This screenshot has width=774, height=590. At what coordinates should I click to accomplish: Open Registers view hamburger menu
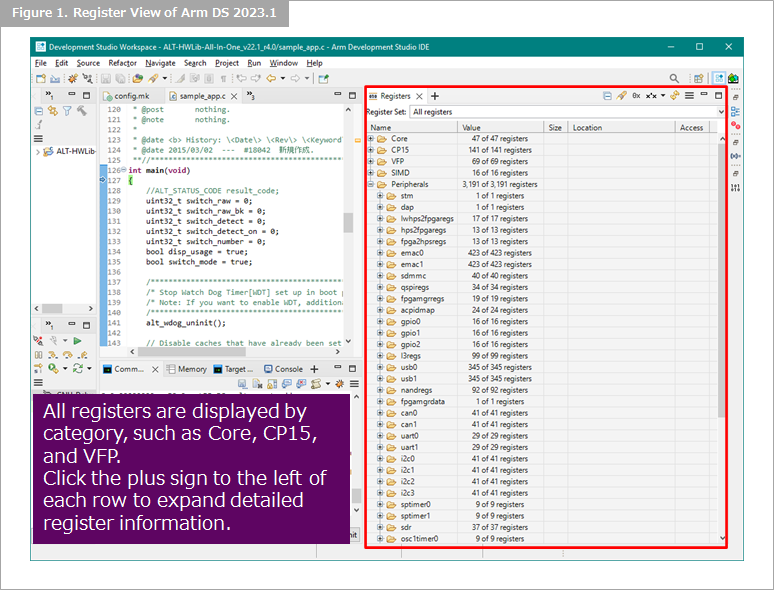tap(690, 96)
